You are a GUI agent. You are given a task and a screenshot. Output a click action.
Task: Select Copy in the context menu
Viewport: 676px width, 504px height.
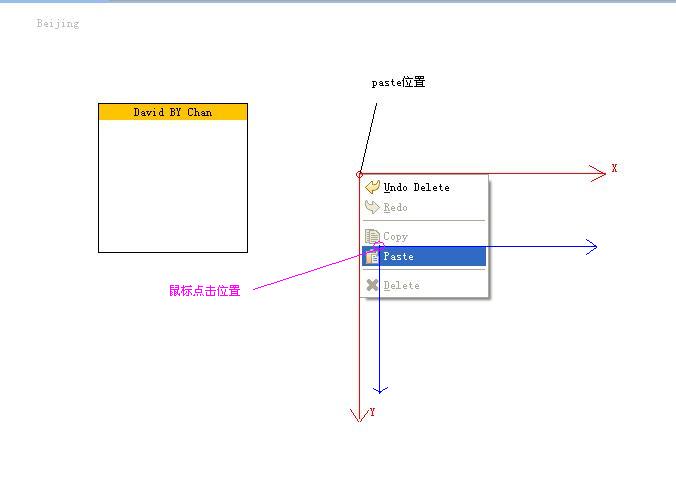(x=424, y=236)
